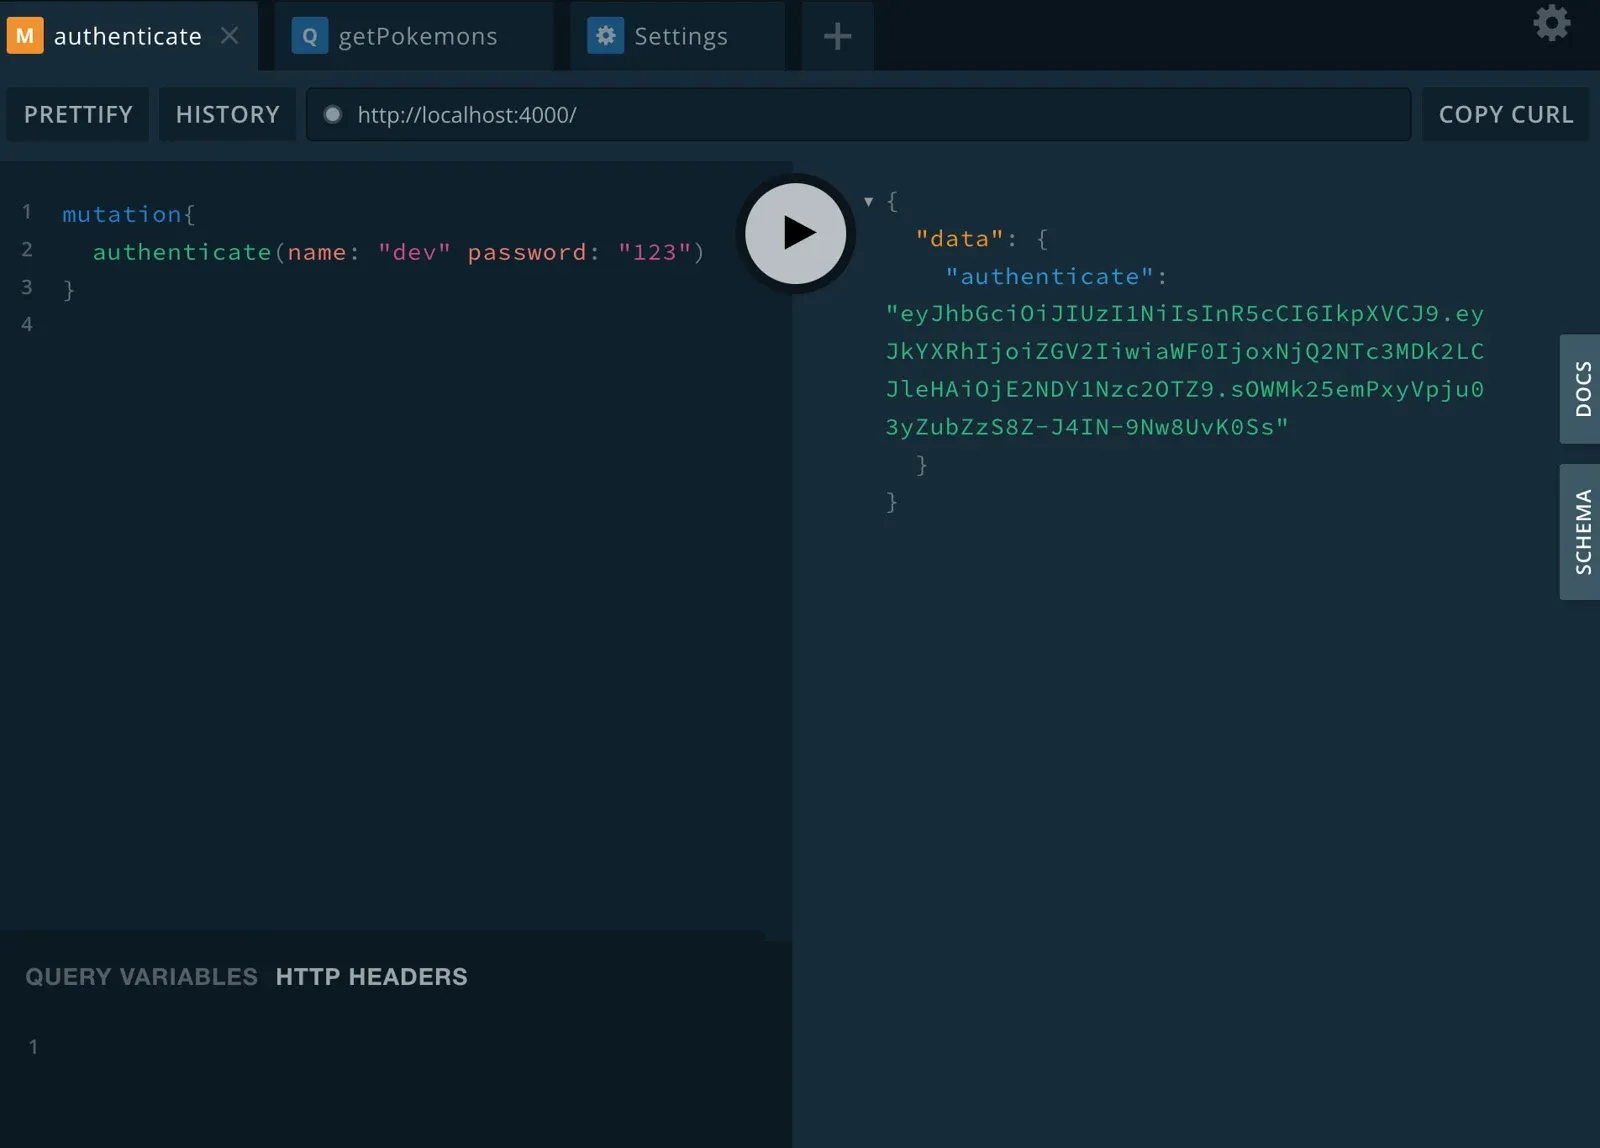Select the QUERY VARIABLES section
Image resolution: width=1600 pixels, height=1148 pixels.
pyautogui.click(x=141, y=976)
